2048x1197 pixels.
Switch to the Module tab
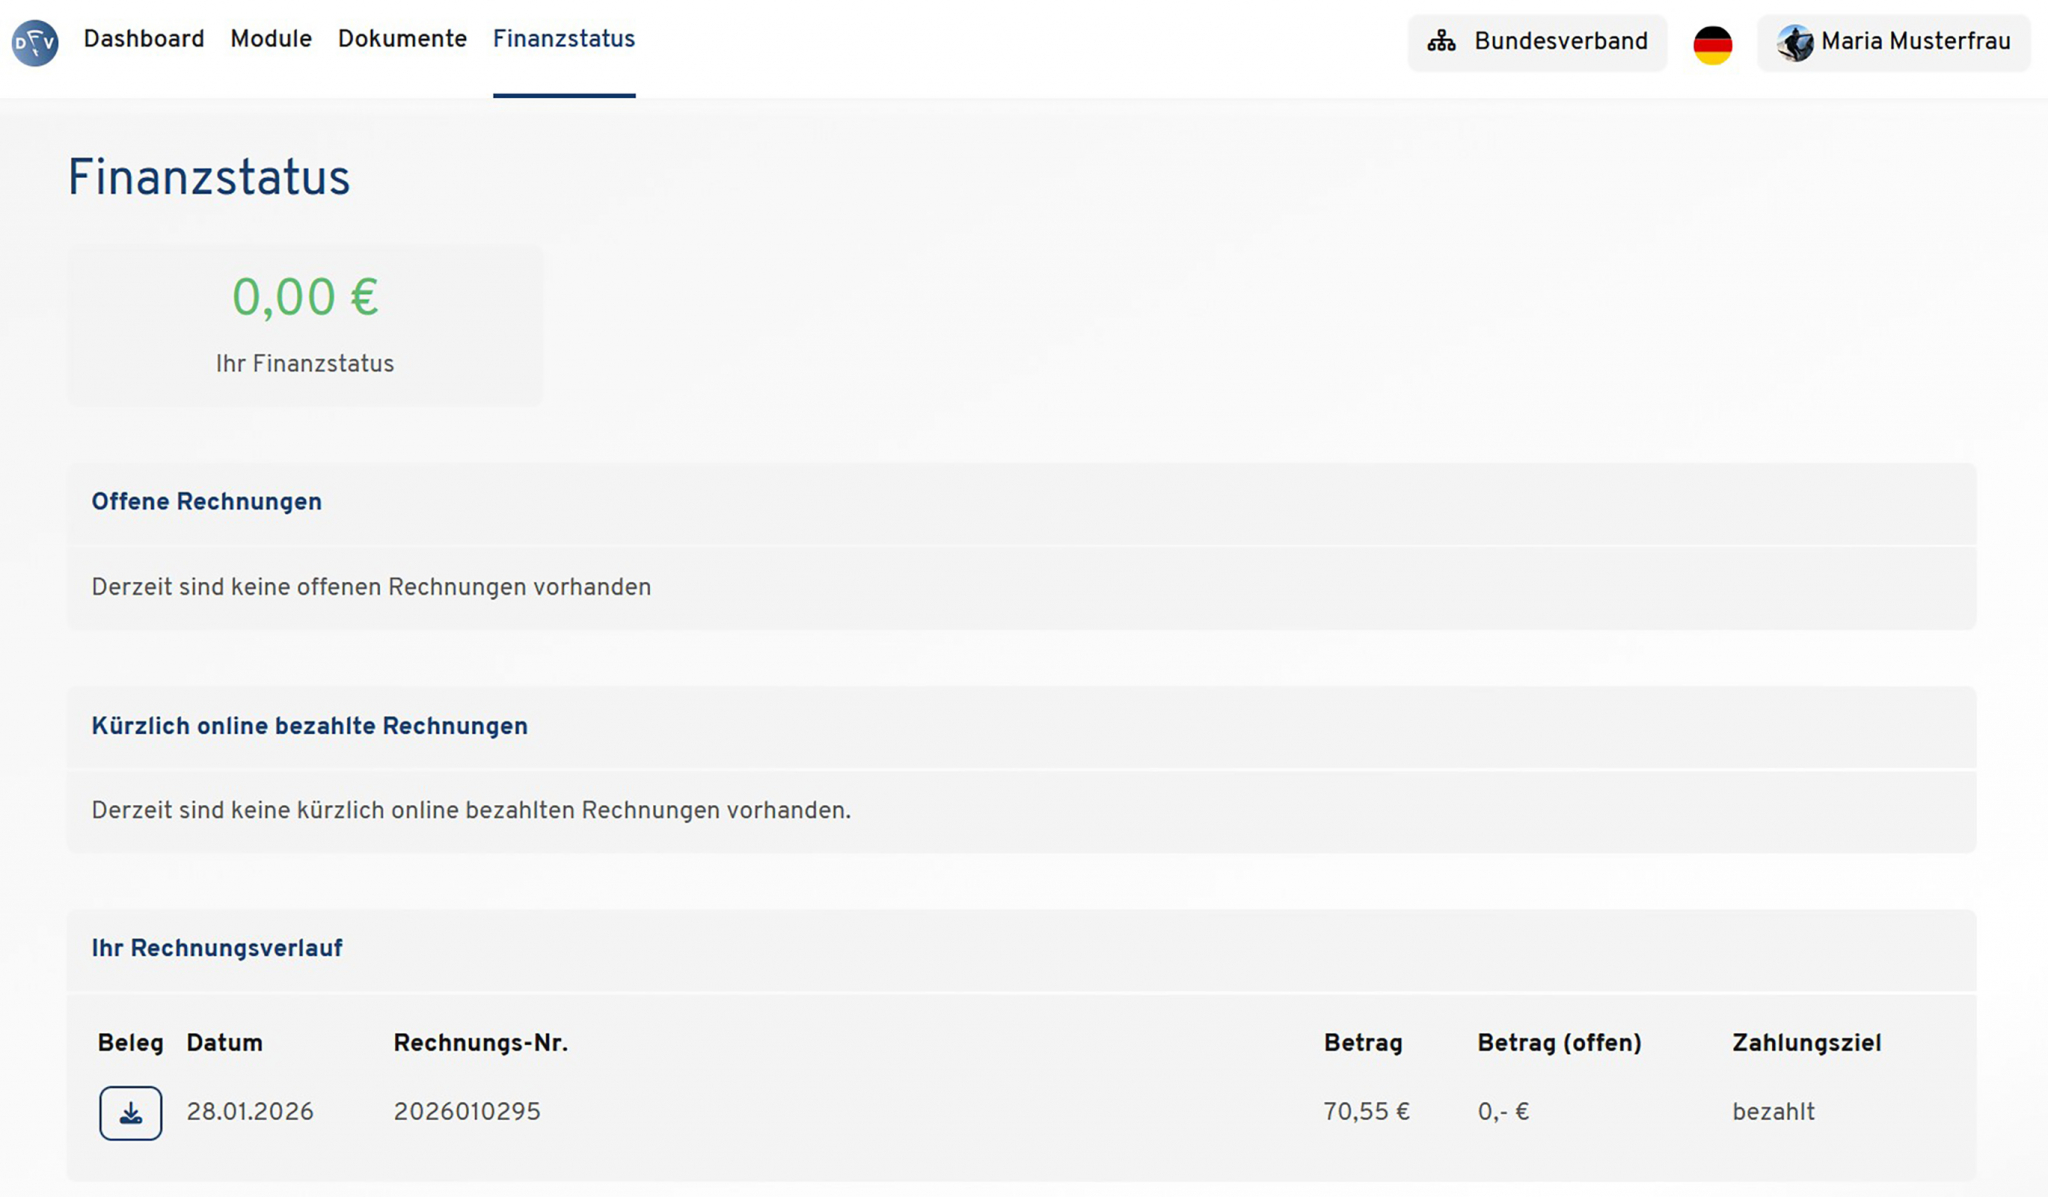(271, 40)
